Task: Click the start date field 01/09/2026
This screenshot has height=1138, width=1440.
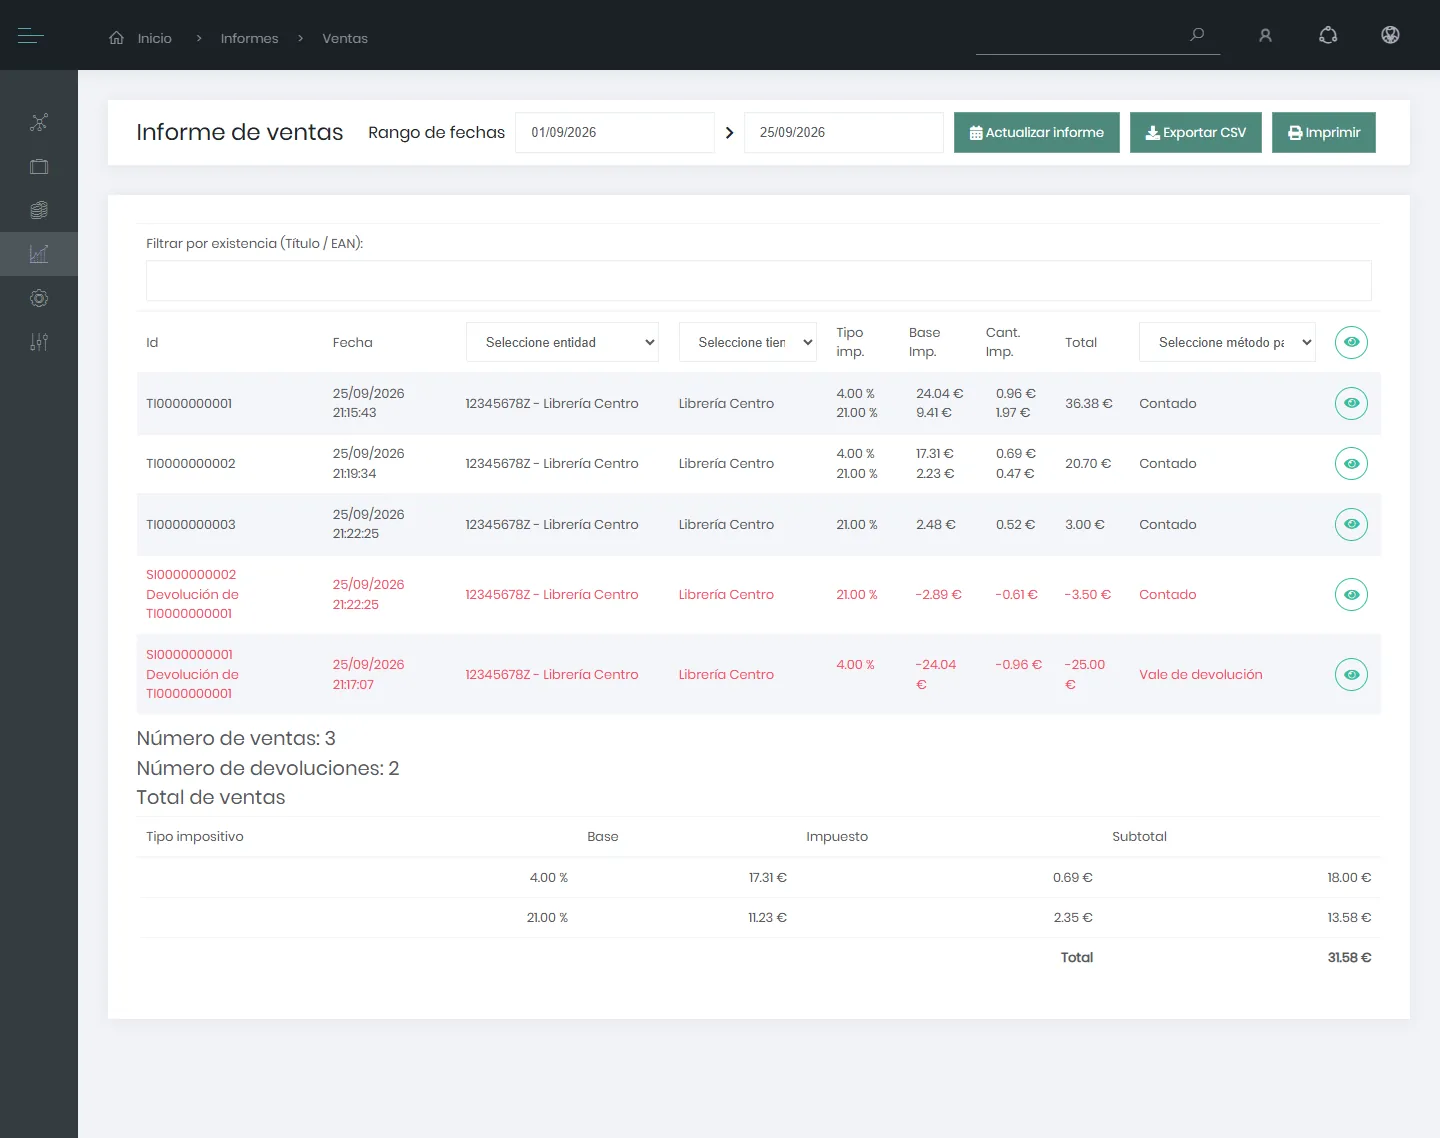Action: pos(615,133)
